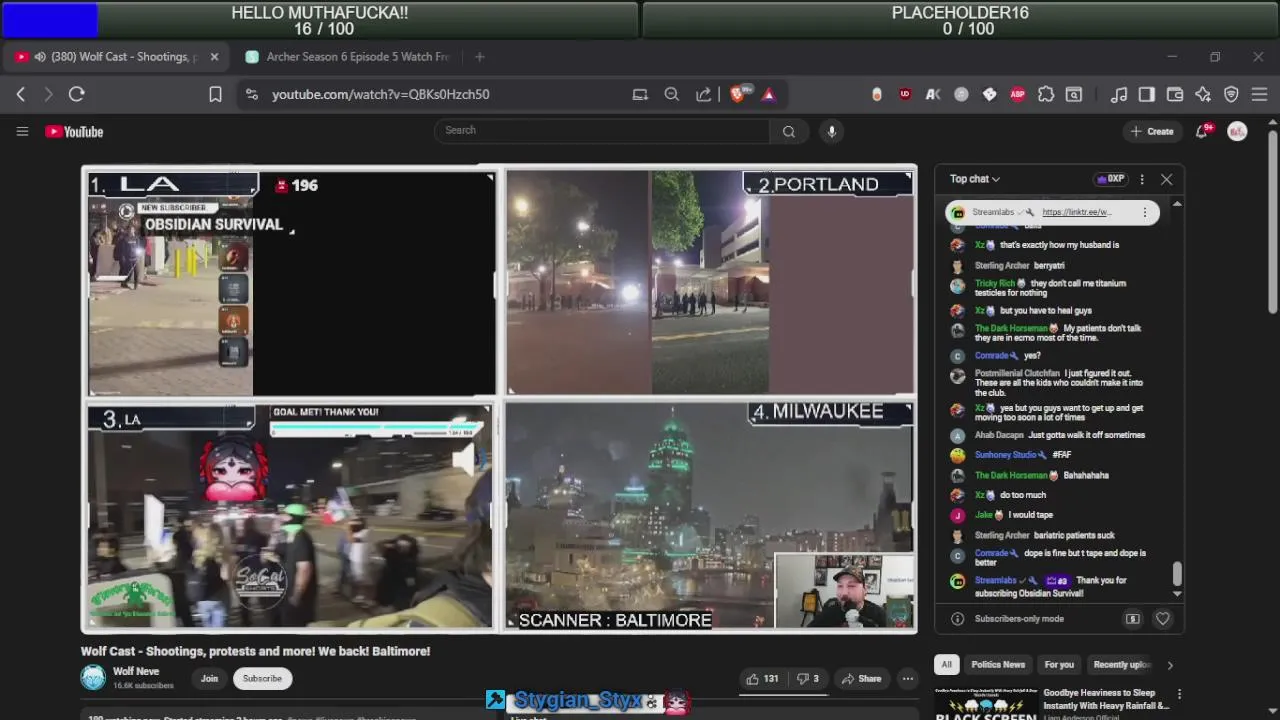
Task: Bookmark this page using the bookmark icon
Action: (x=215, y=94)
